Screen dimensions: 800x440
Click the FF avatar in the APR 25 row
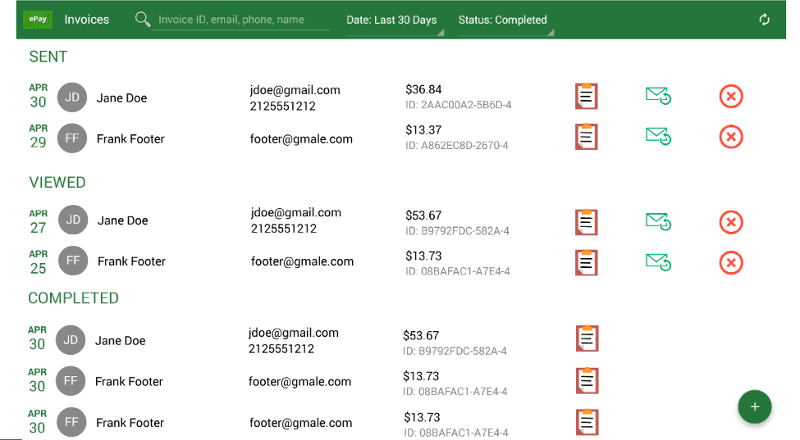pyautogui.click(x=73, y=260)
